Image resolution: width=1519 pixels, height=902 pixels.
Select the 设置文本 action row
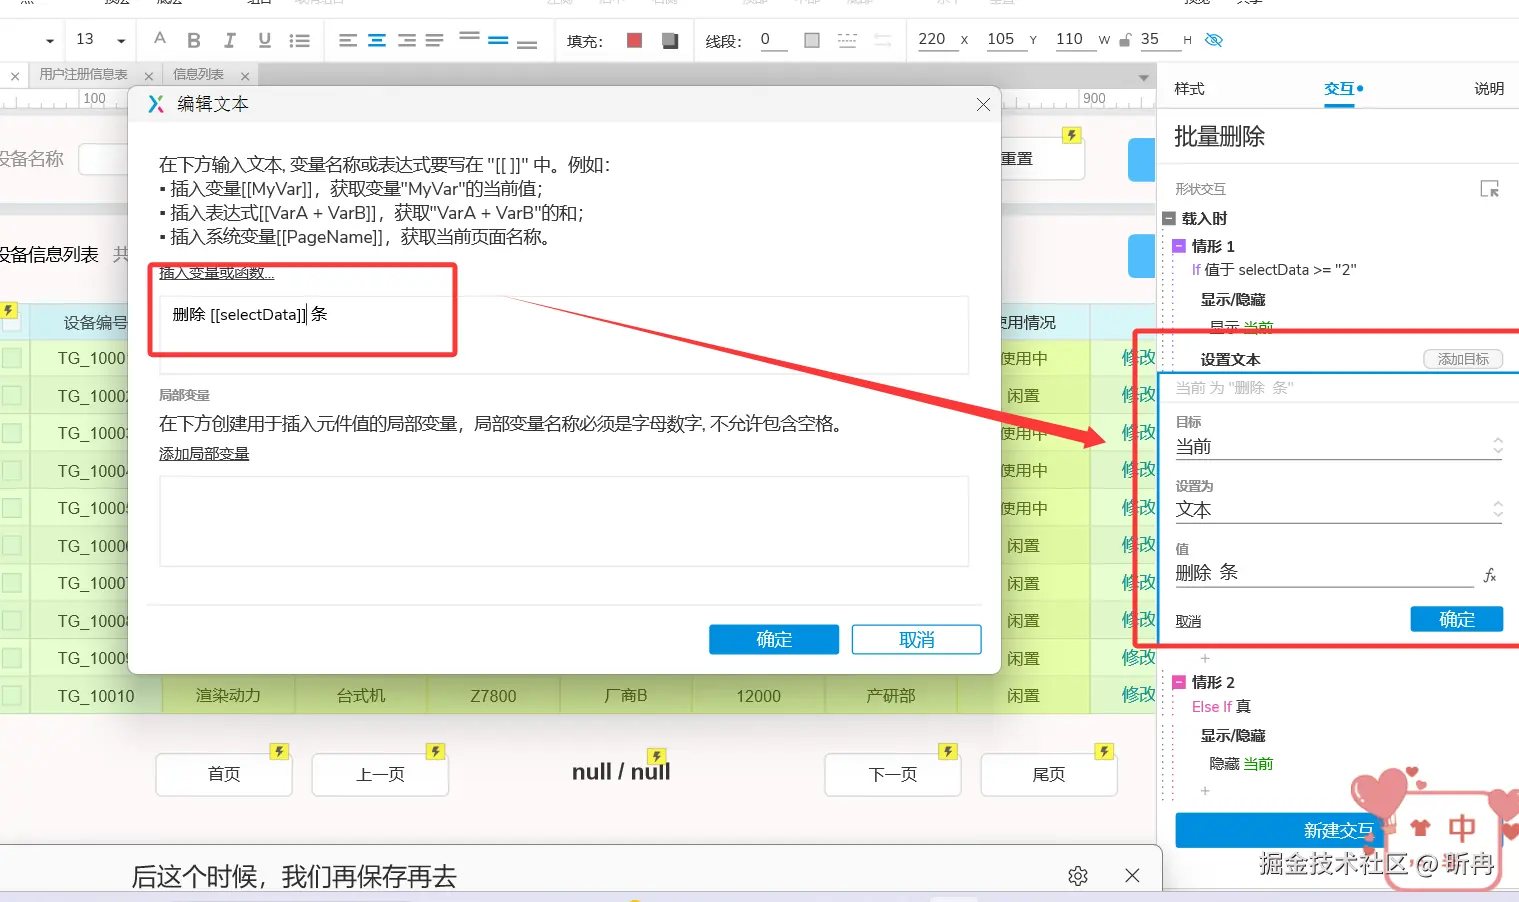(x=1230, y=360)
